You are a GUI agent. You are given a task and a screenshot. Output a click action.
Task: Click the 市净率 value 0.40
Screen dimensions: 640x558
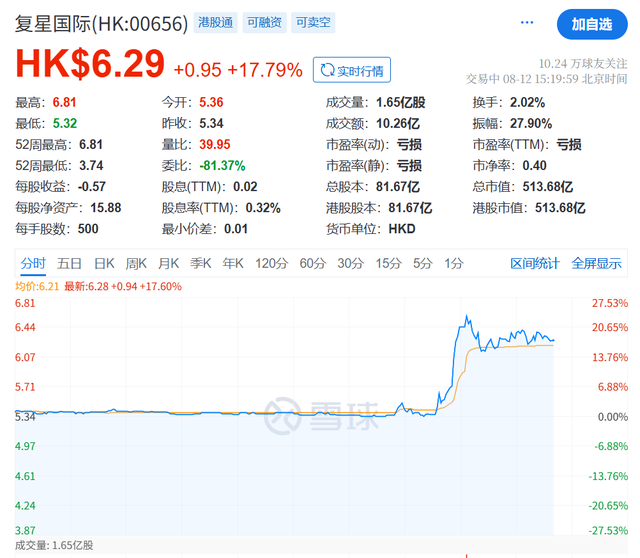(x=535, y=165)
